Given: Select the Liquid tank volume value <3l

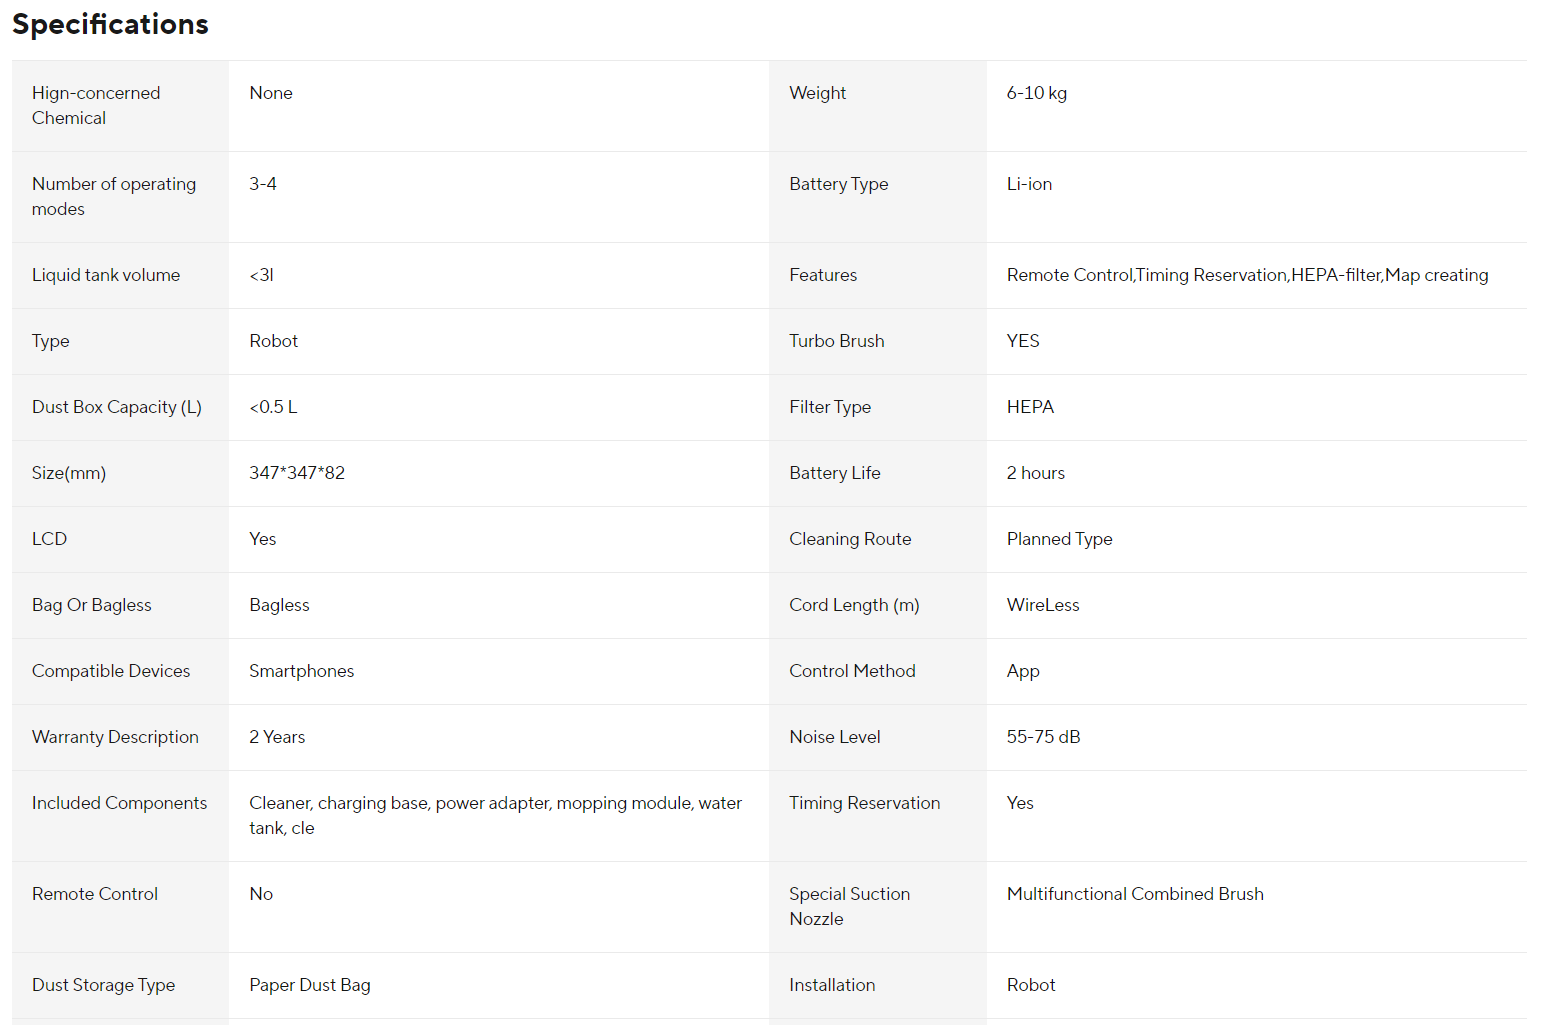Looking at the screenshot, I should tap(261, 275).
